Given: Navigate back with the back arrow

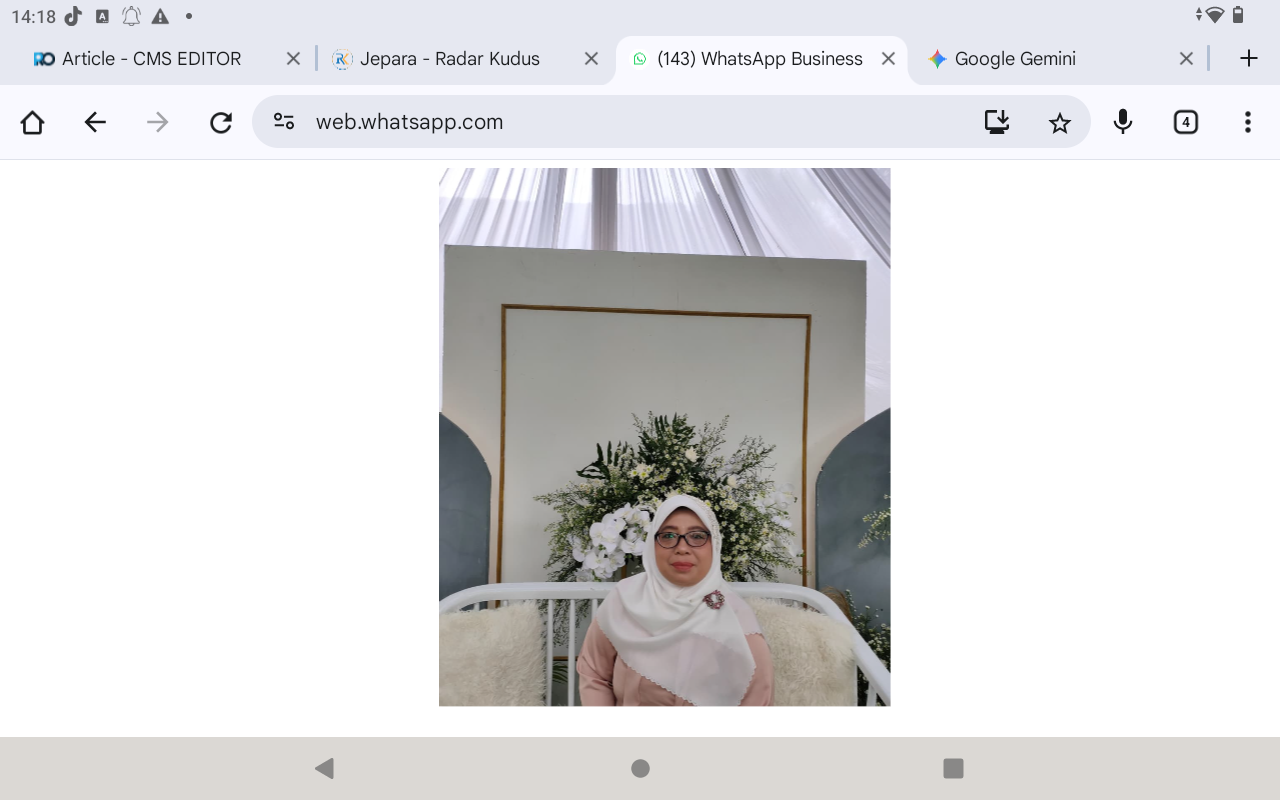Looking at the screenshot, I should 95,121.
